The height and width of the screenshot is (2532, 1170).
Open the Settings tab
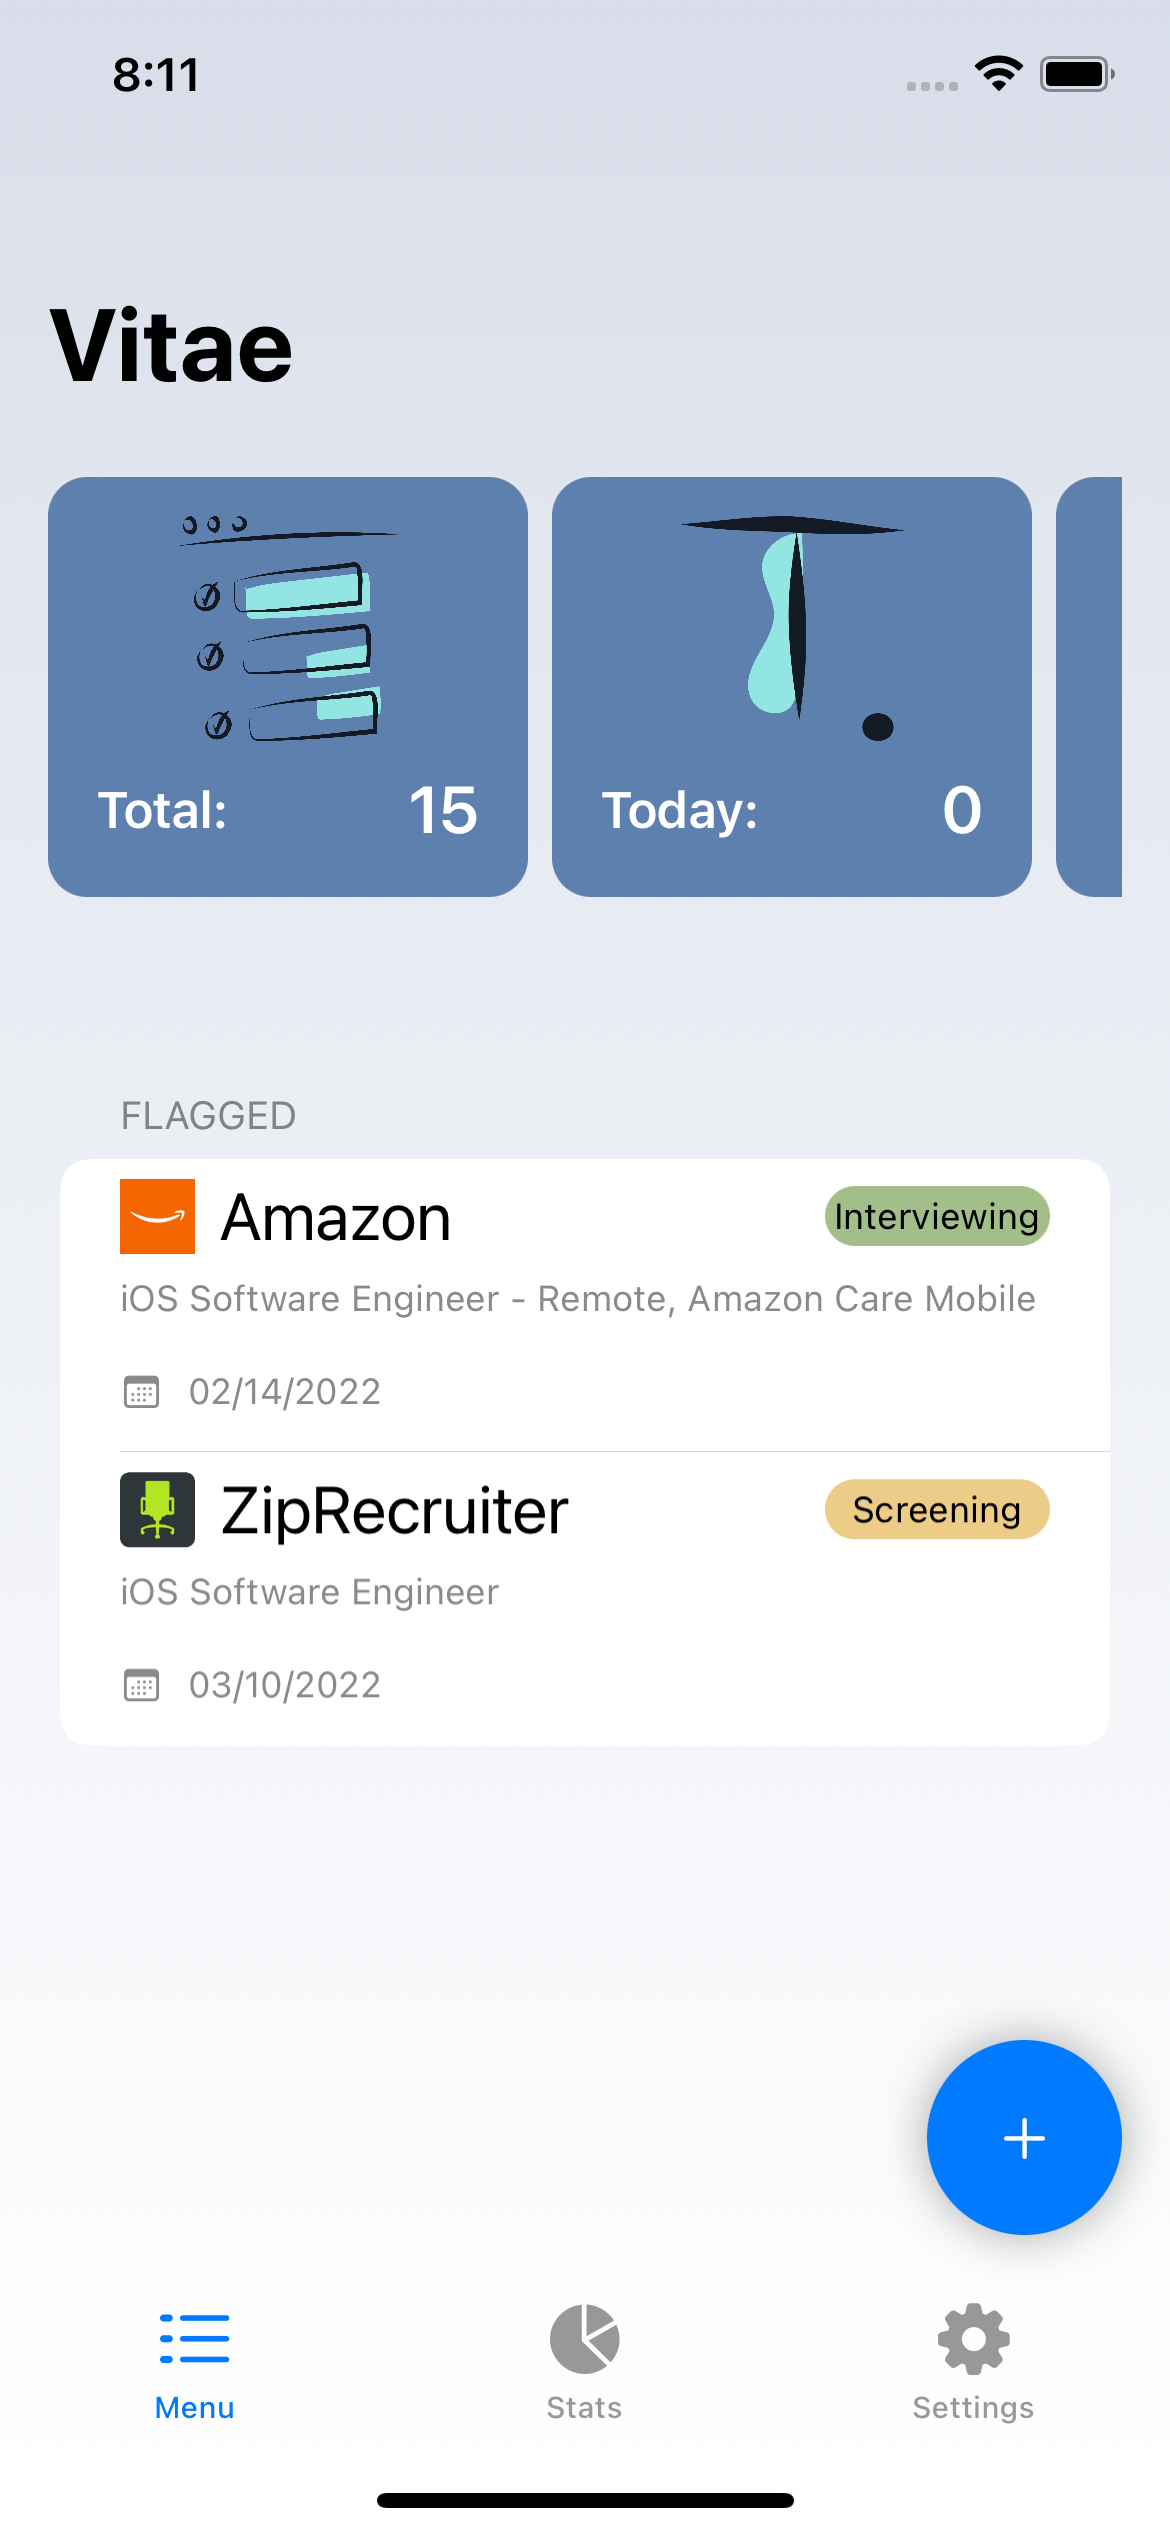(973, 2364)
